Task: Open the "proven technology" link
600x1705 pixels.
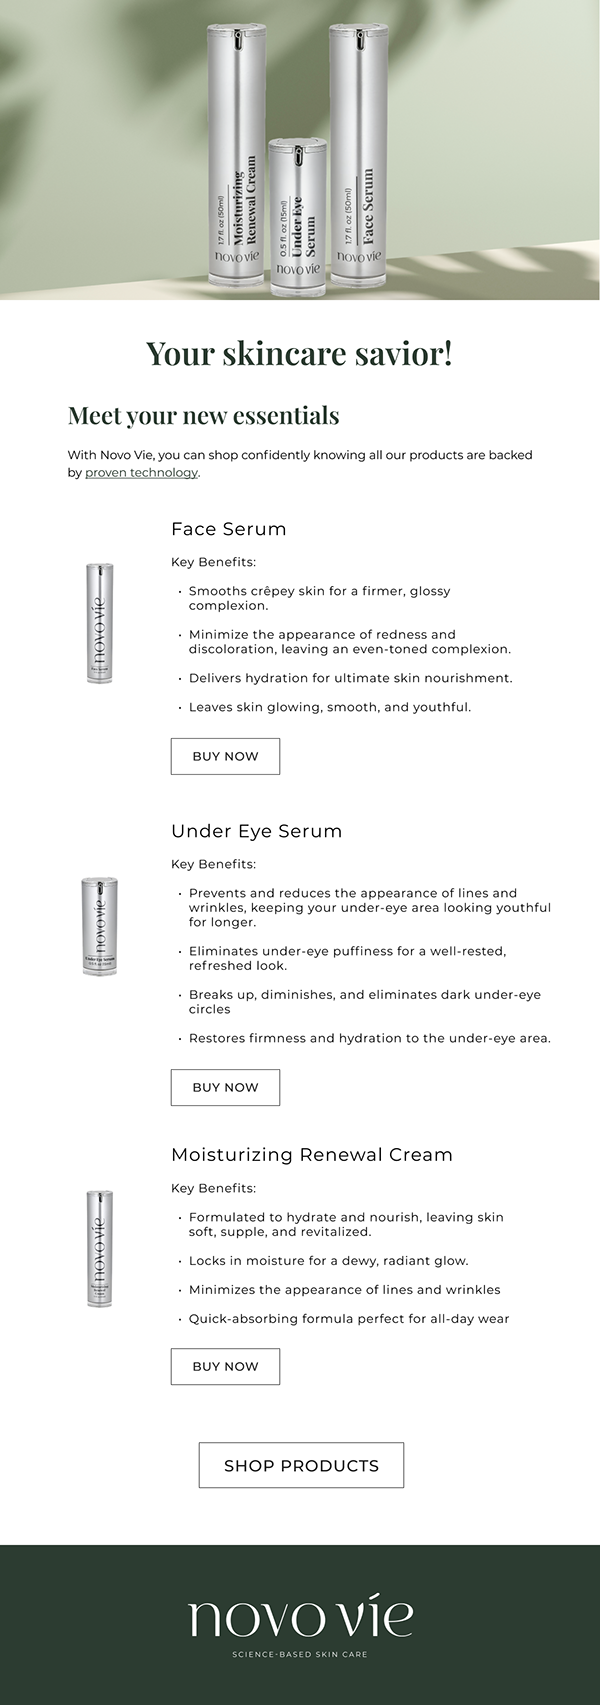Action: [141, 473]
